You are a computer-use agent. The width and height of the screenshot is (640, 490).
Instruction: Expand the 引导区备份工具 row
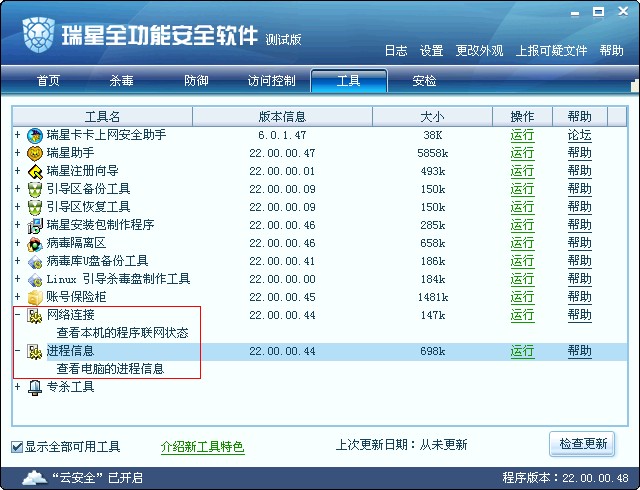(18, 188)
